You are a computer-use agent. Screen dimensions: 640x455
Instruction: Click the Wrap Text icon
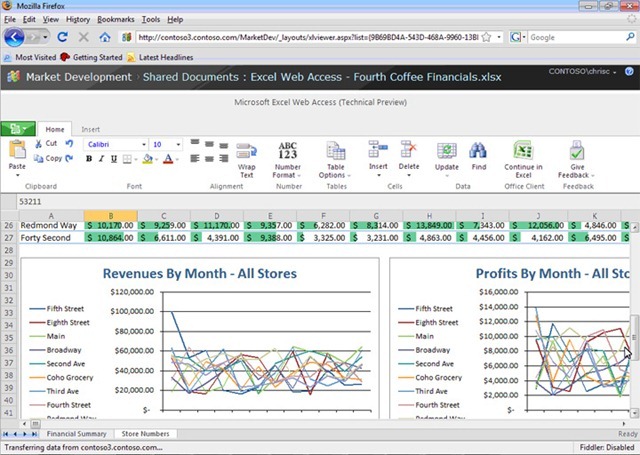point(247,151)
